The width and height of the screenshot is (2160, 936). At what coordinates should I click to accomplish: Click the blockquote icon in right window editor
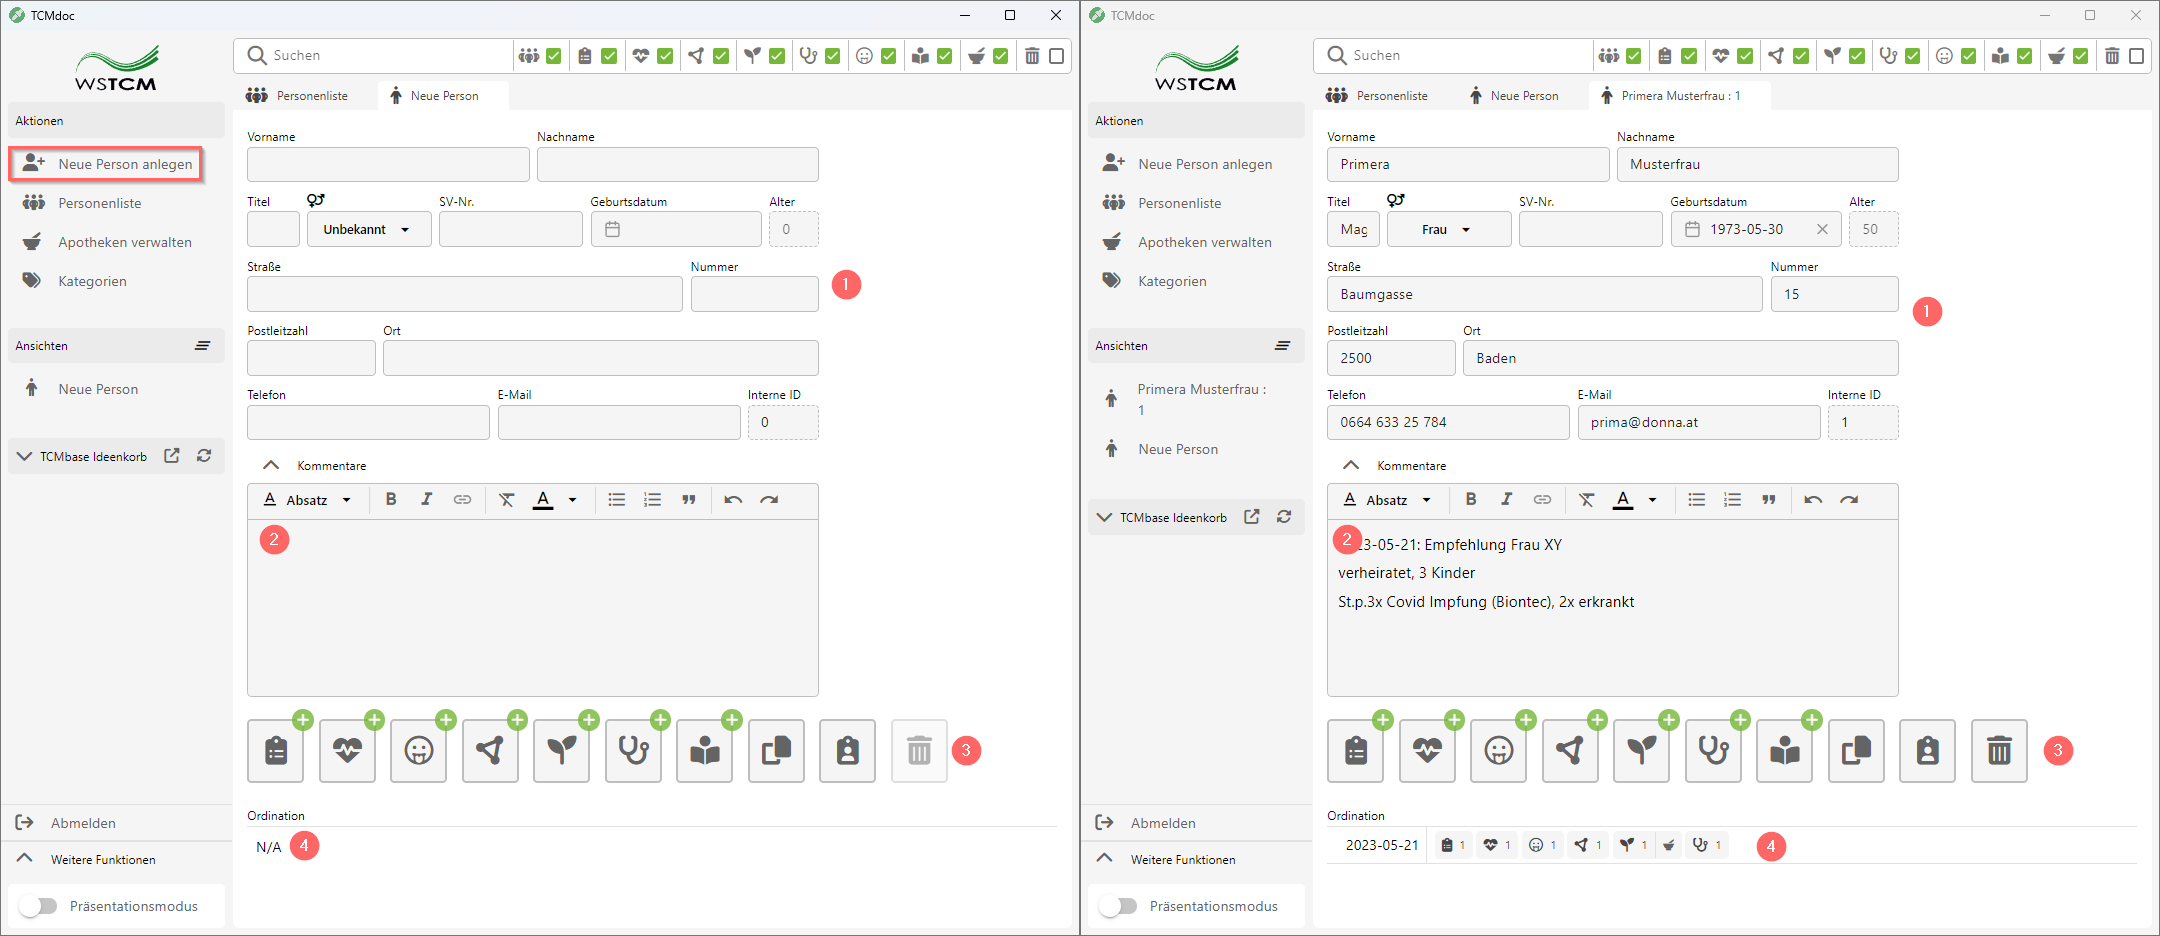(x=1768, y=500)
